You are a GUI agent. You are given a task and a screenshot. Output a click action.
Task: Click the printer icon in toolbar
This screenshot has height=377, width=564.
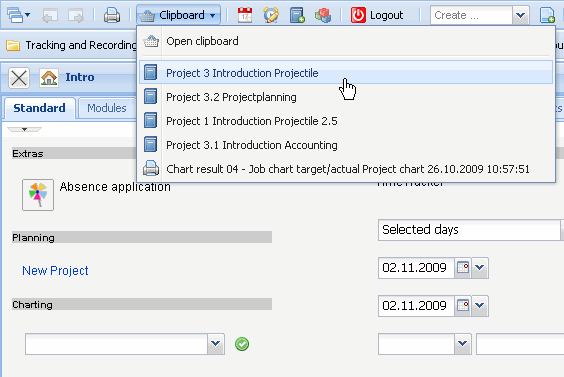112,15
